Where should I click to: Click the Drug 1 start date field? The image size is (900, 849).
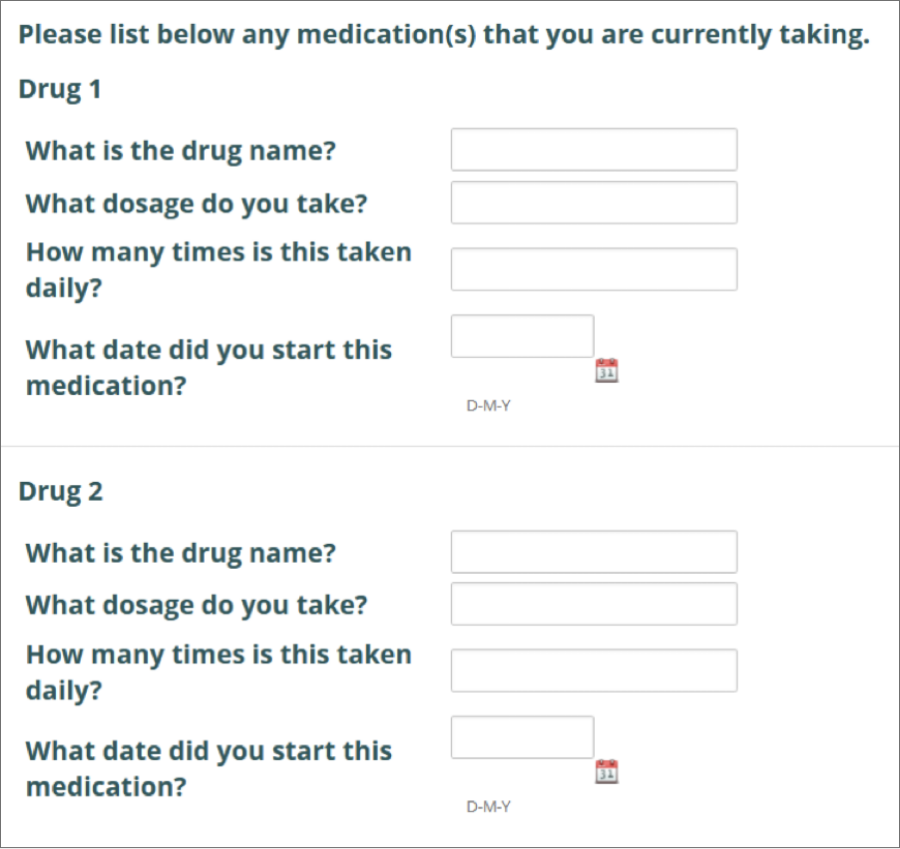tap(522, 336)
